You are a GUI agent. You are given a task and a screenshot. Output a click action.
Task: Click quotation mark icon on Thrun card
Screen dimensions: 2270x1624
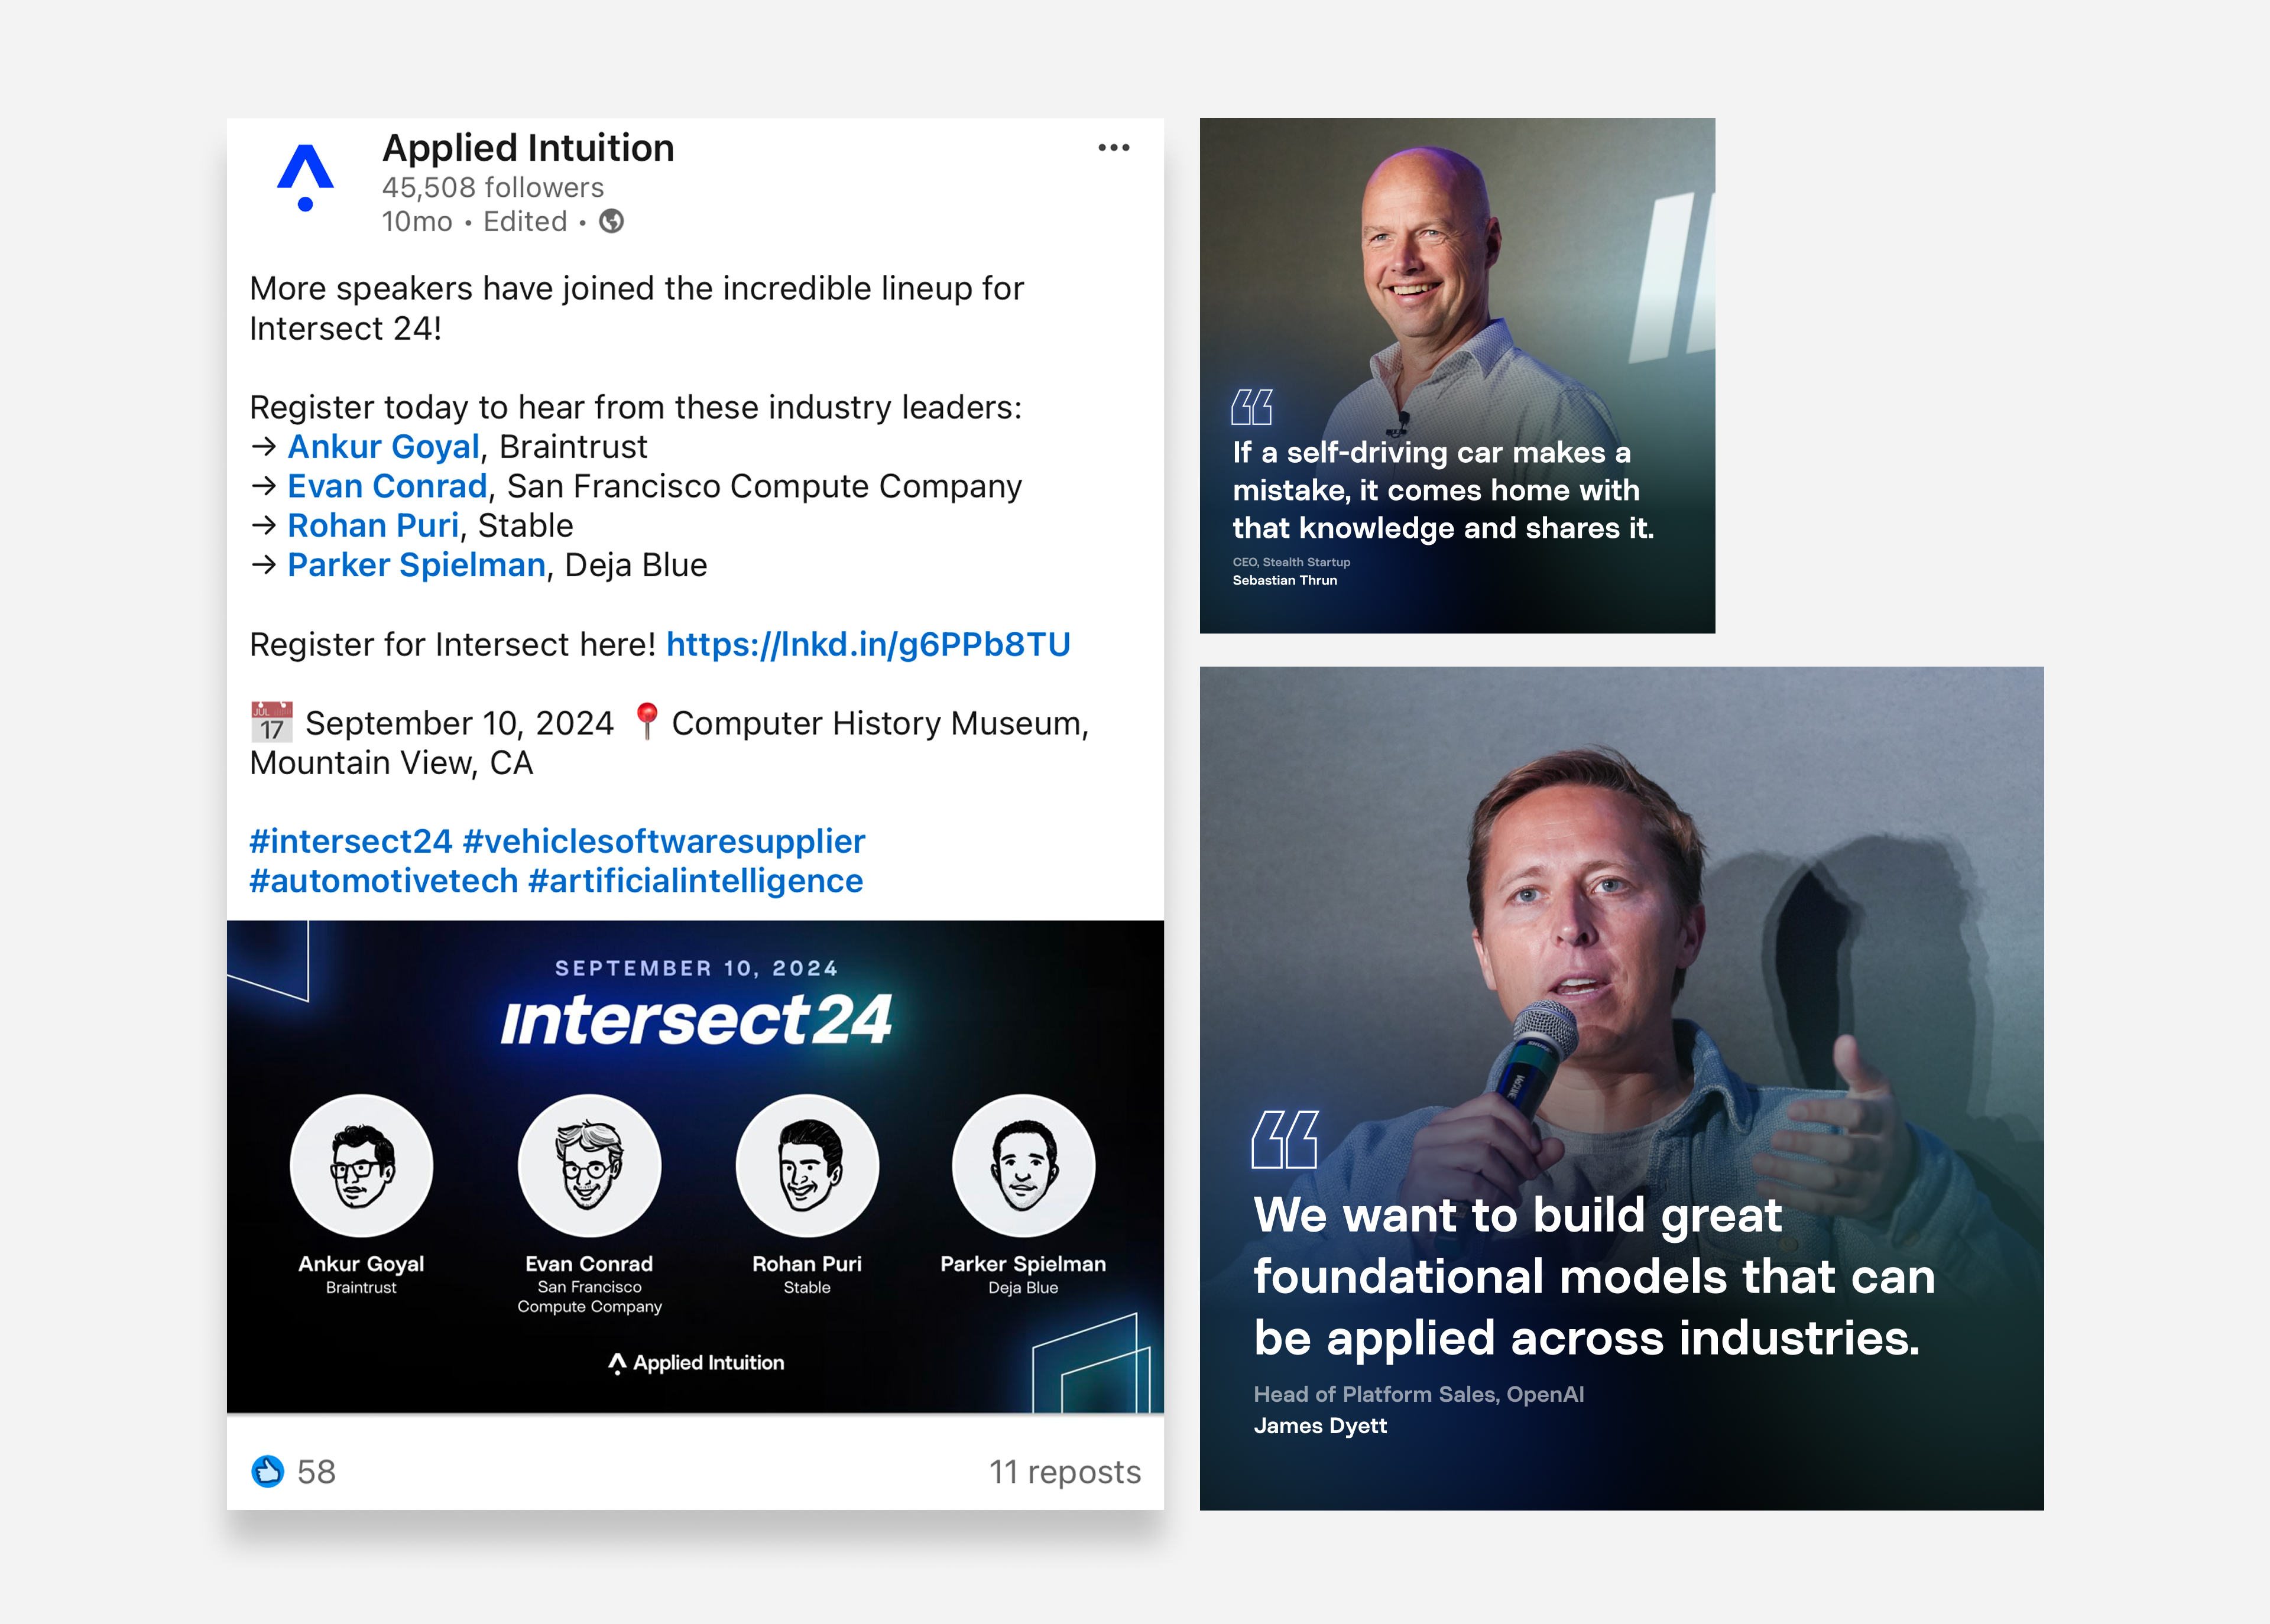point(1252,407)
